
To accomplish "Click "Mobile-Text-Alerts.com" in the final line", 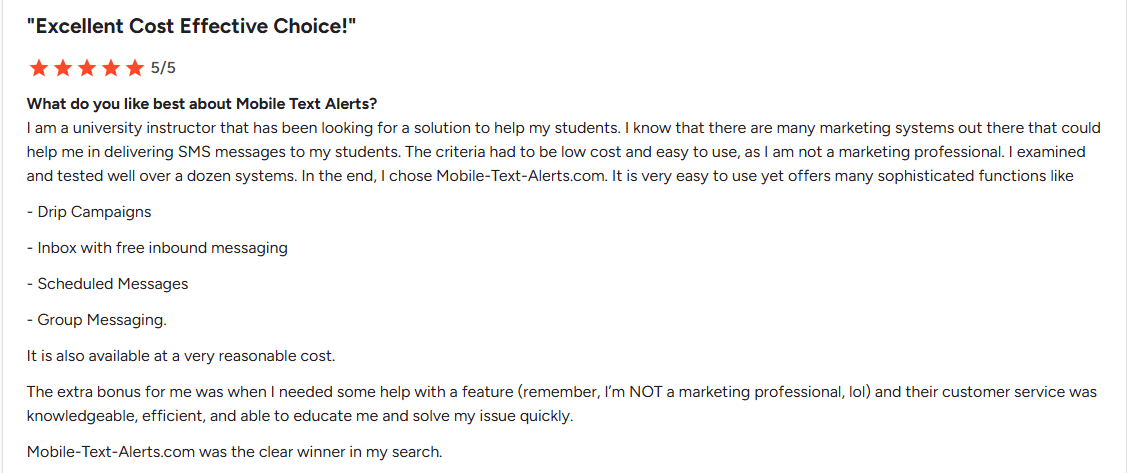I will 111,452.
